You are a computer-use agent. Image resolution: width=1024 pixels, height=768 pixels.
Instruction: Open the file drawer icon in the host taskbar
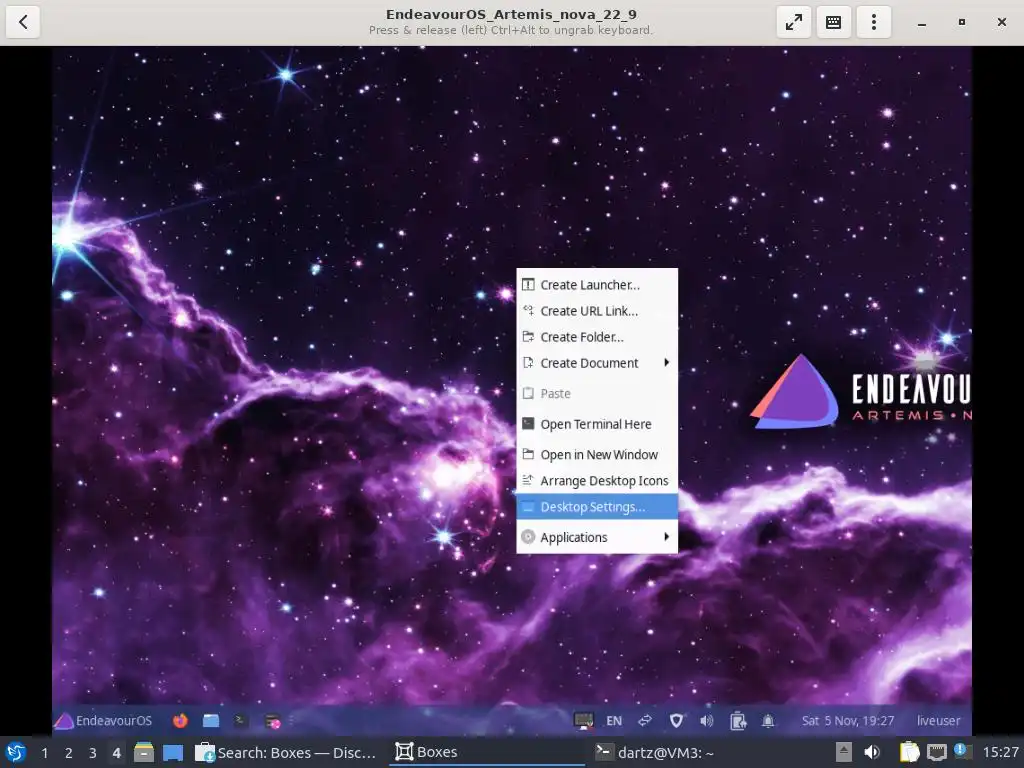[x=144, y=752]
